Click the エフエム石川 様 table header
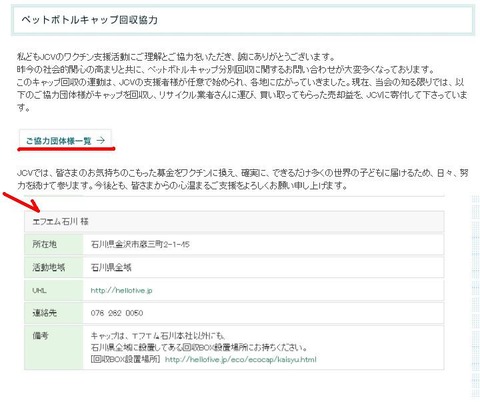Viewport: 480px width, 402px height. tap(234, 221)
